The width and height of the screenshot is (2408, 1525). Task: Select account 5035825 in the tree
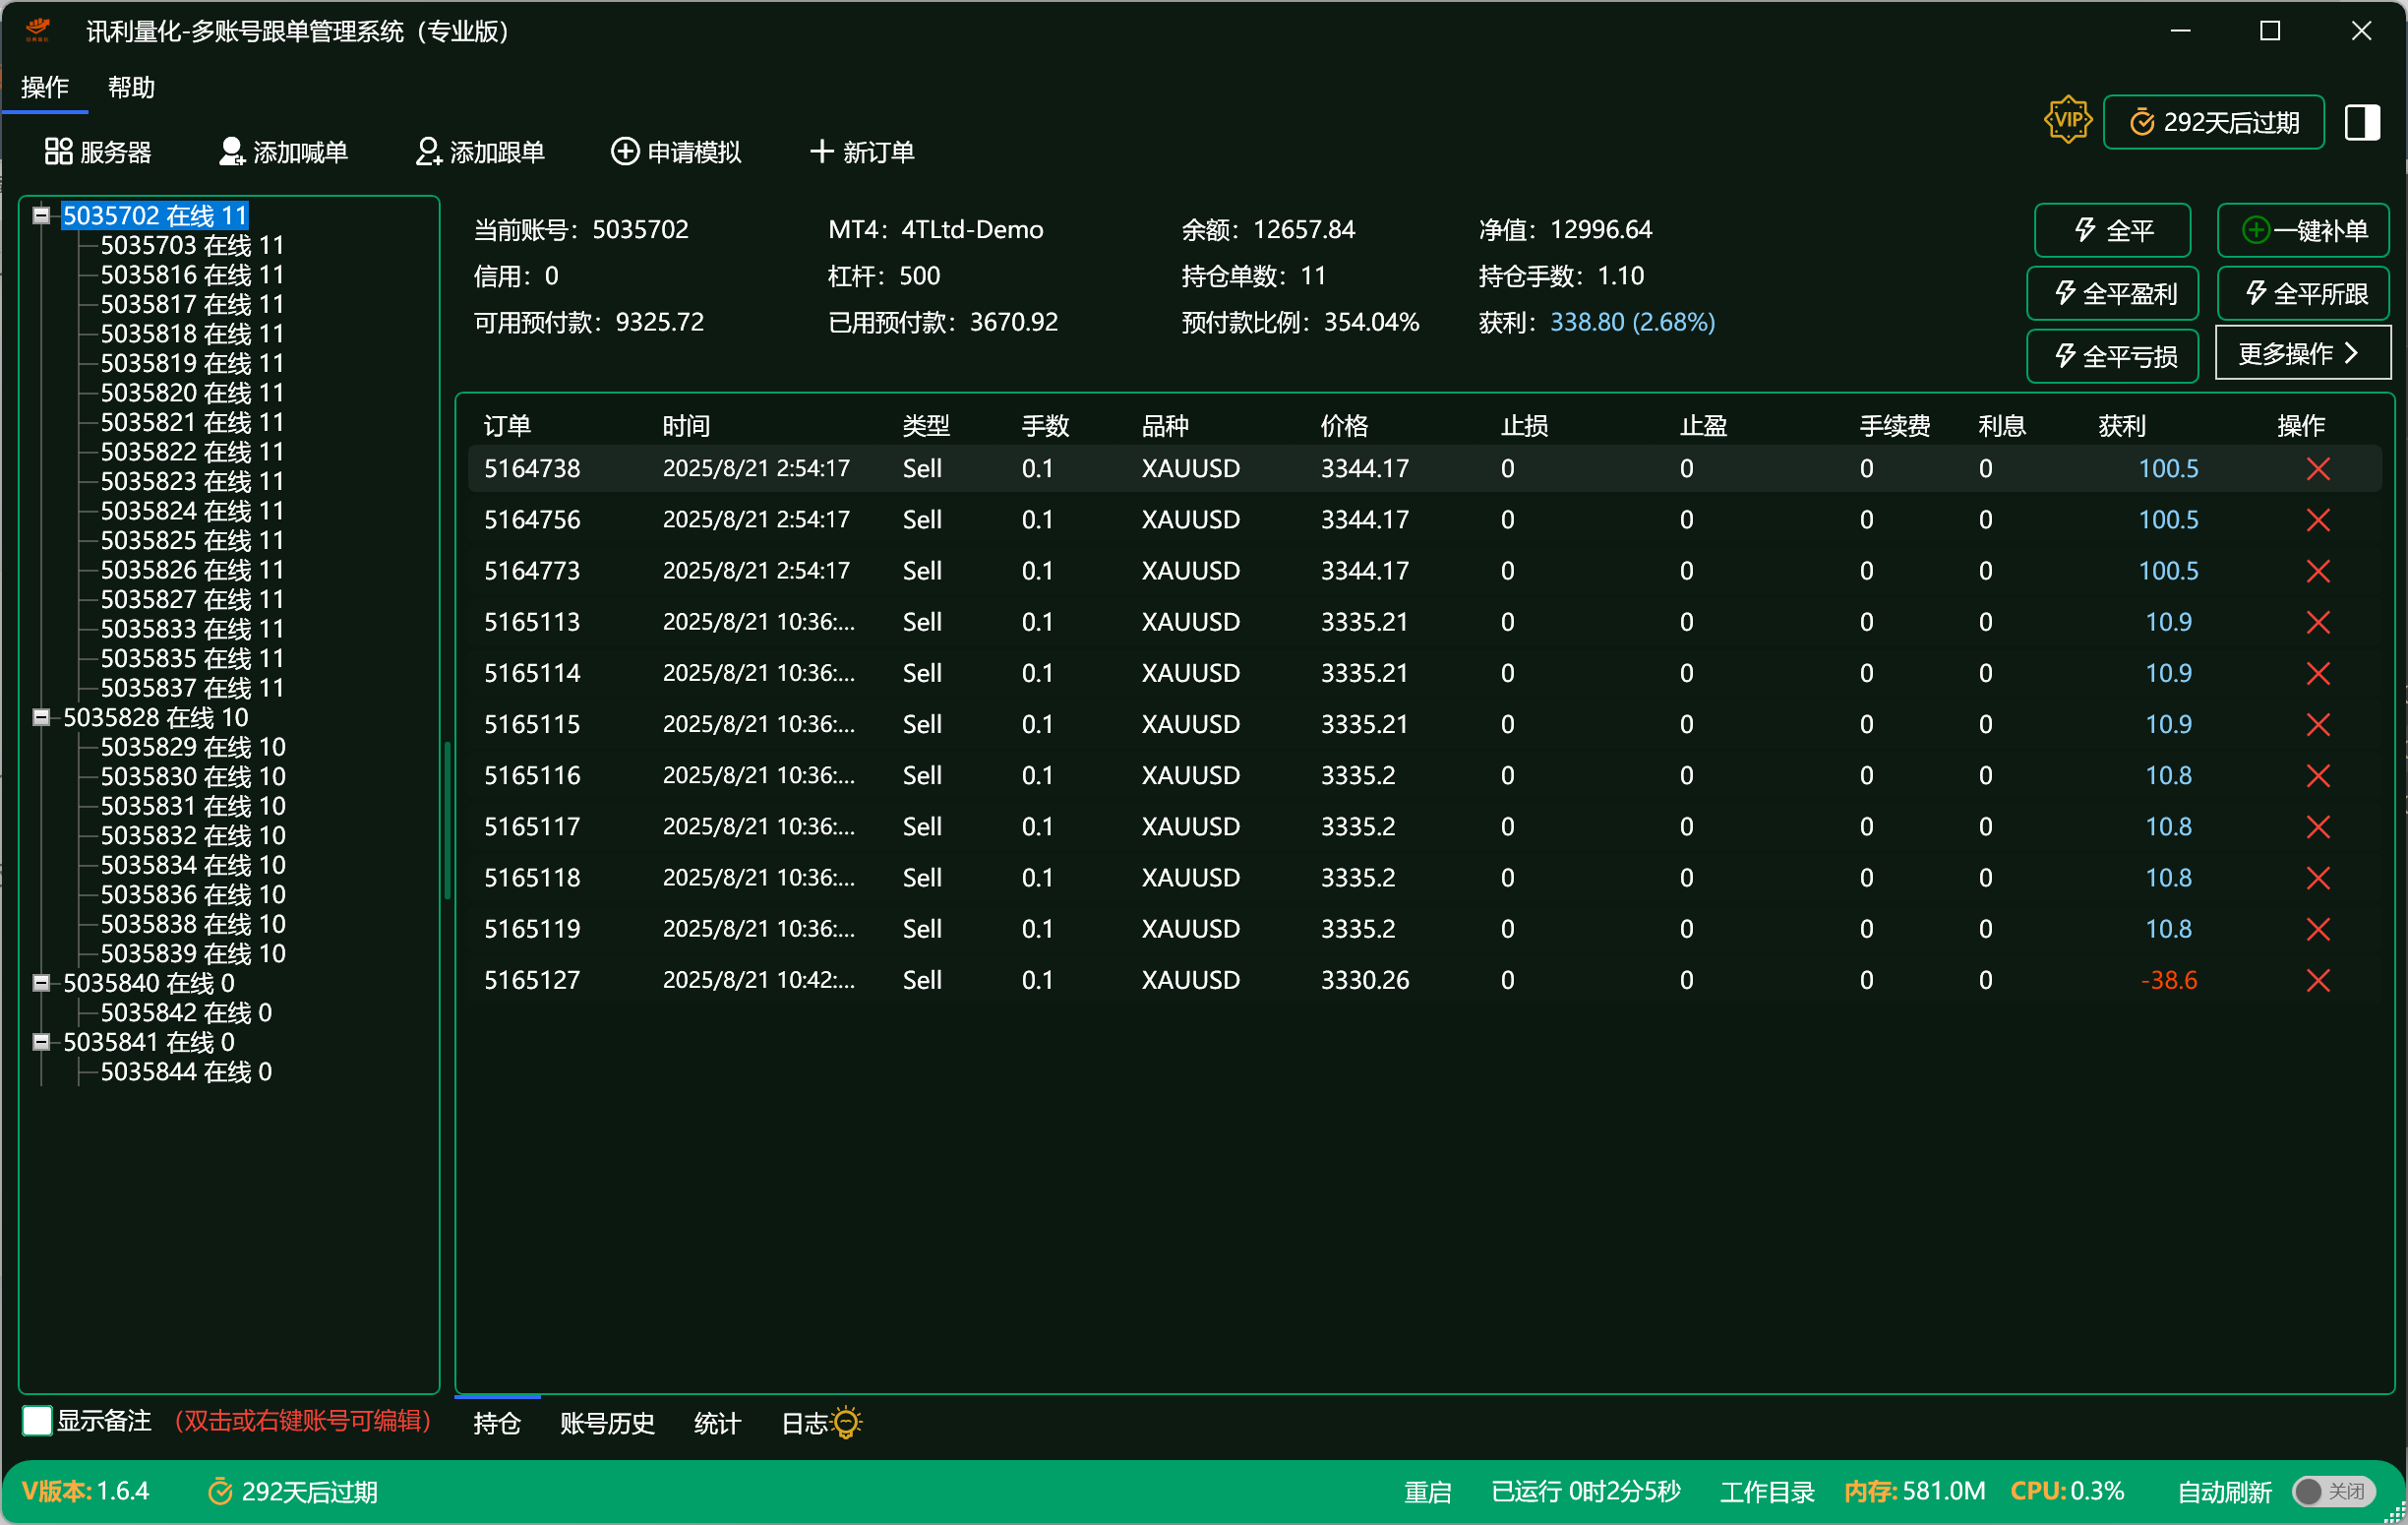coord(192,541)
